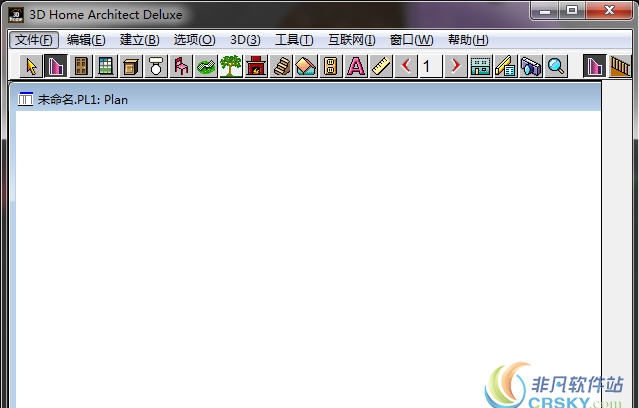Minimize the 3D Home Architect window
Viewport: 639px width, 408px height.
[x=545, y=11]
